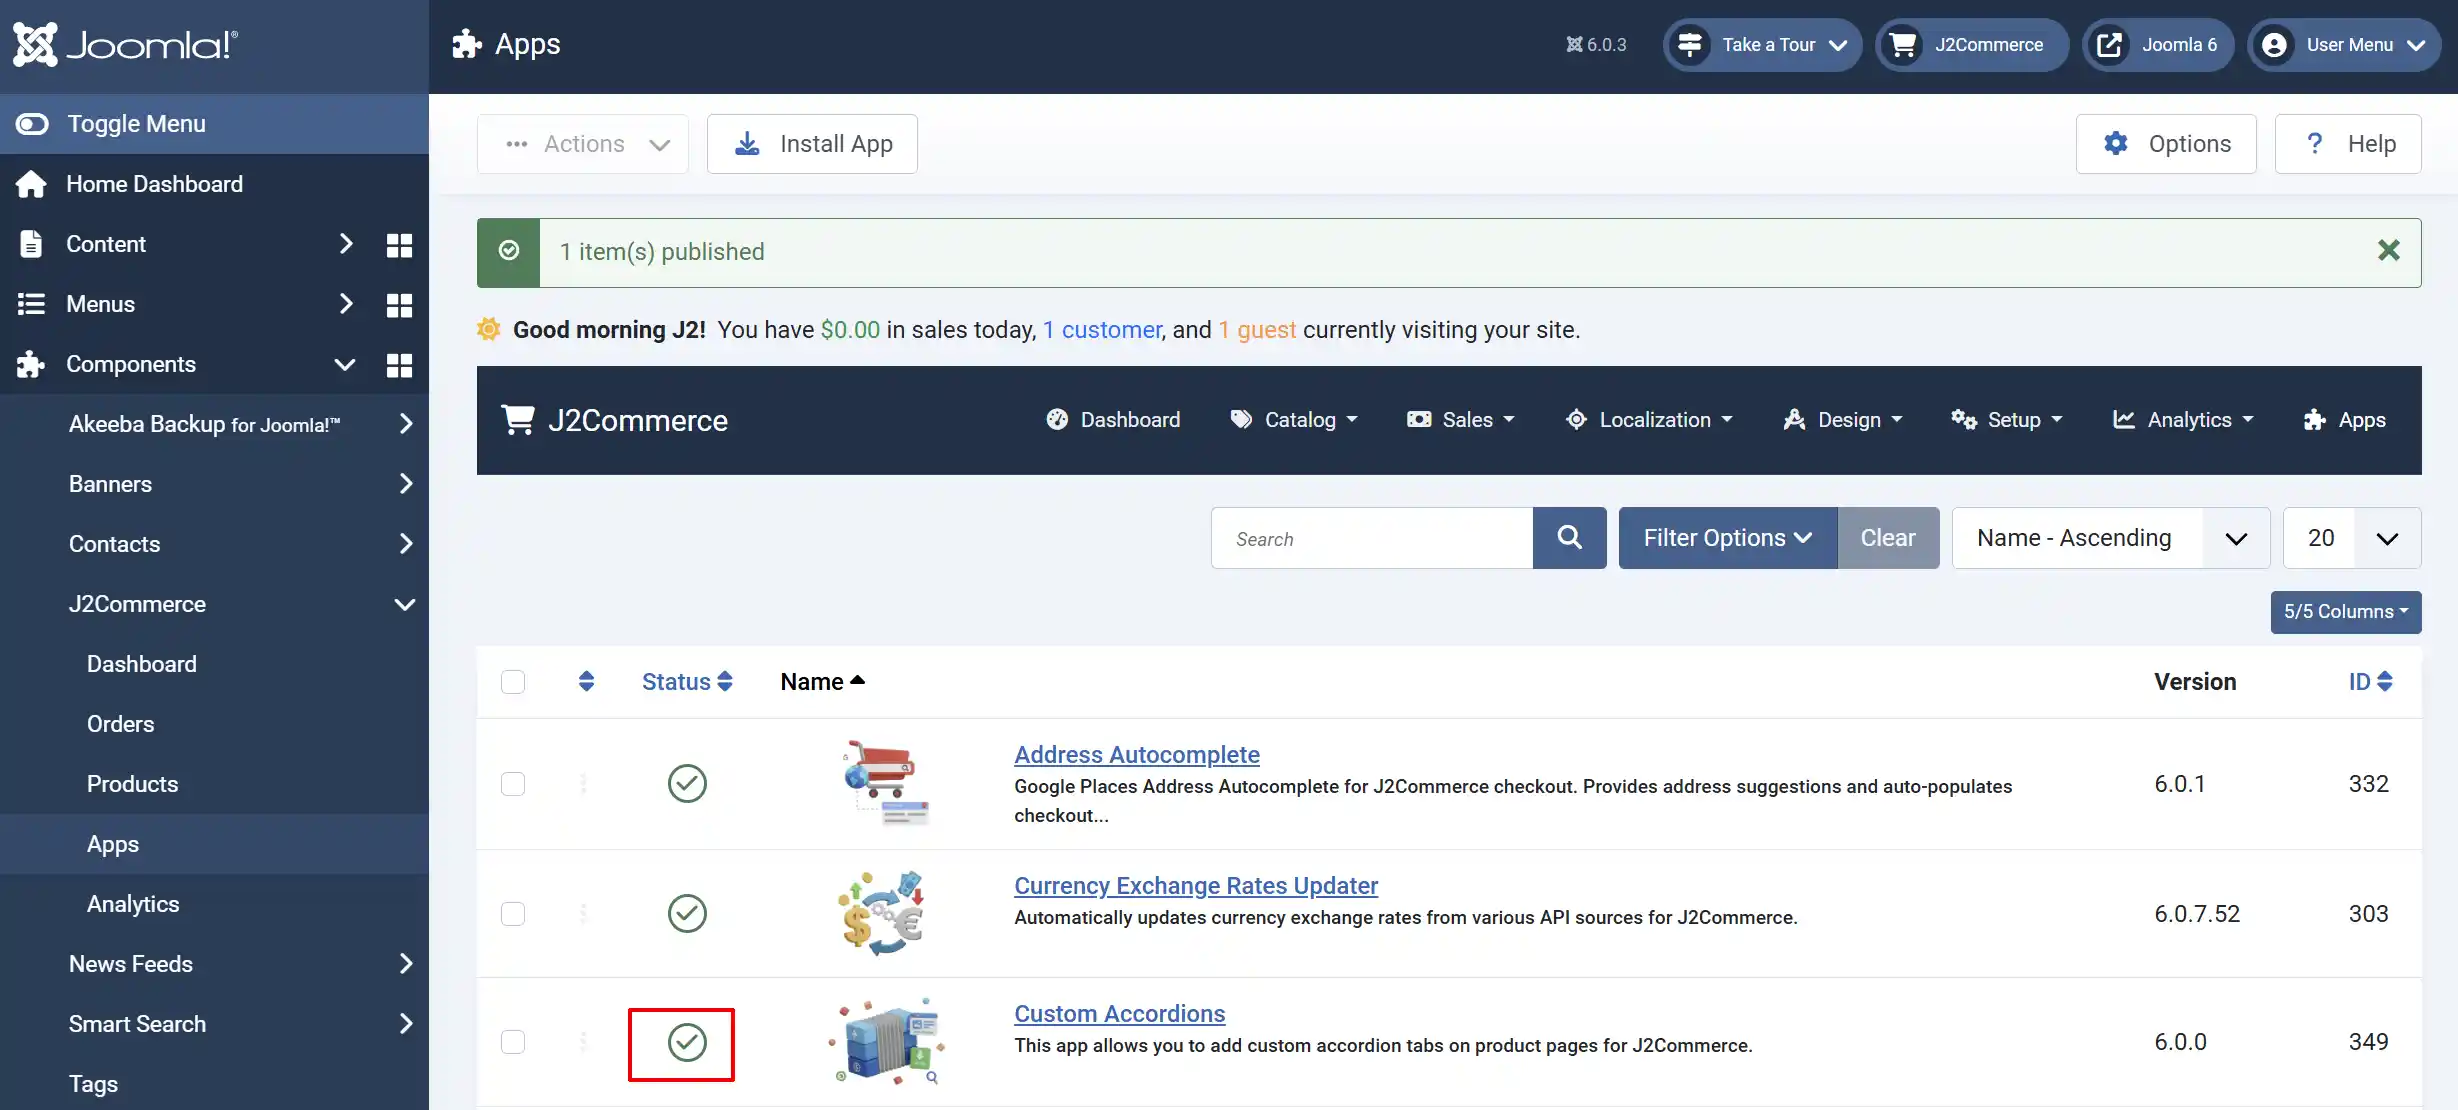
Task: Expand the Menus chevron in the sidebar
Action: [x=346, y=304]
